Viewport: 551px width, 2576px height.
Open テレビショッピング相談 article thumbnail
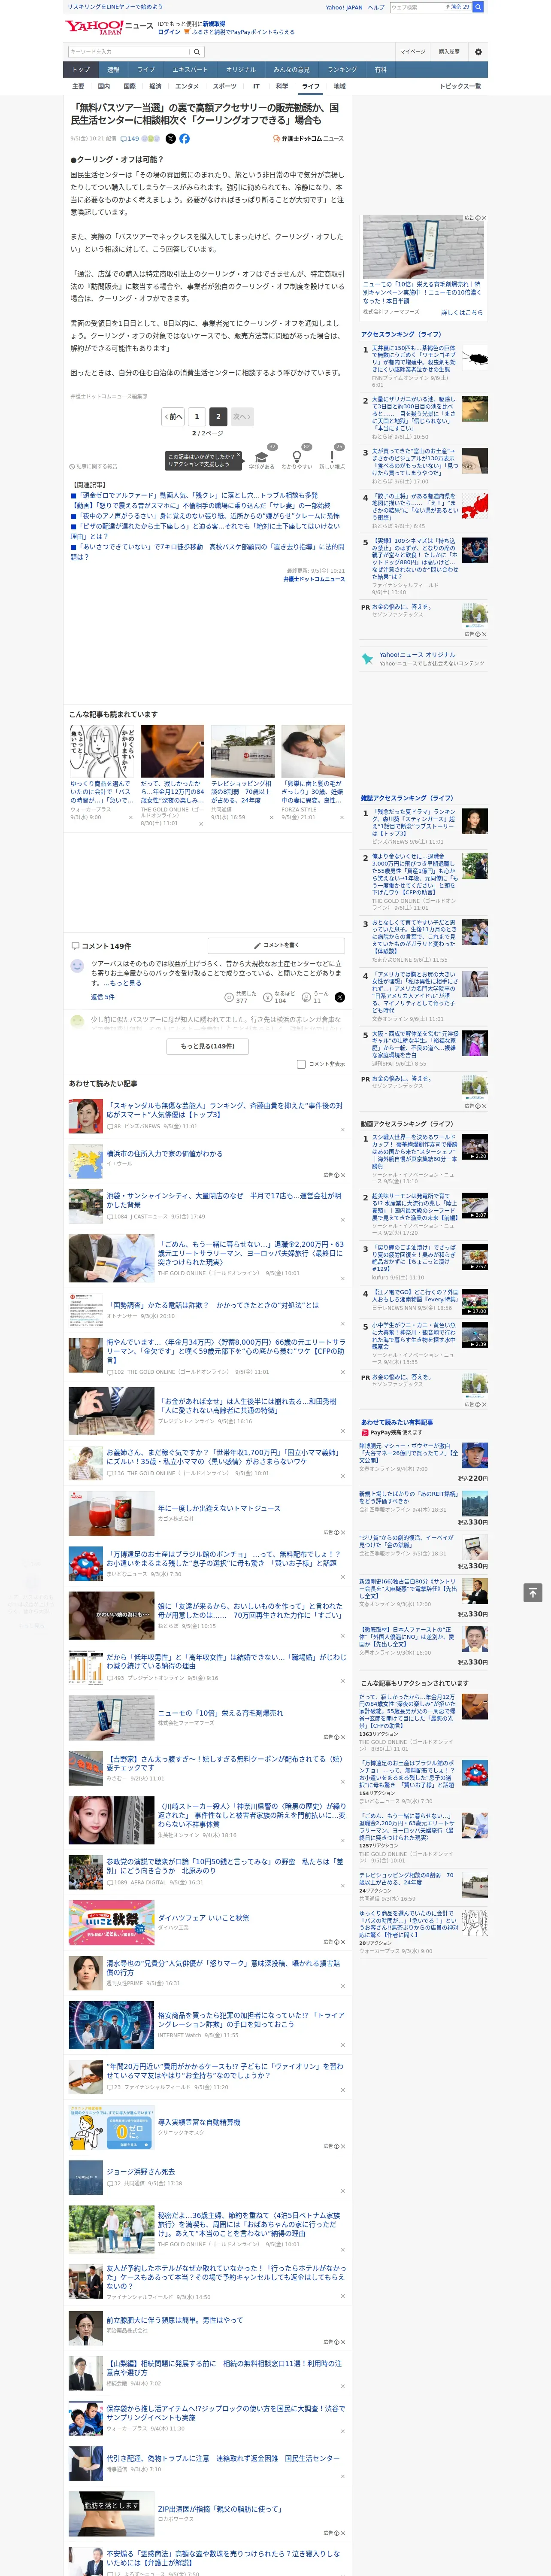tap(242, 750)
